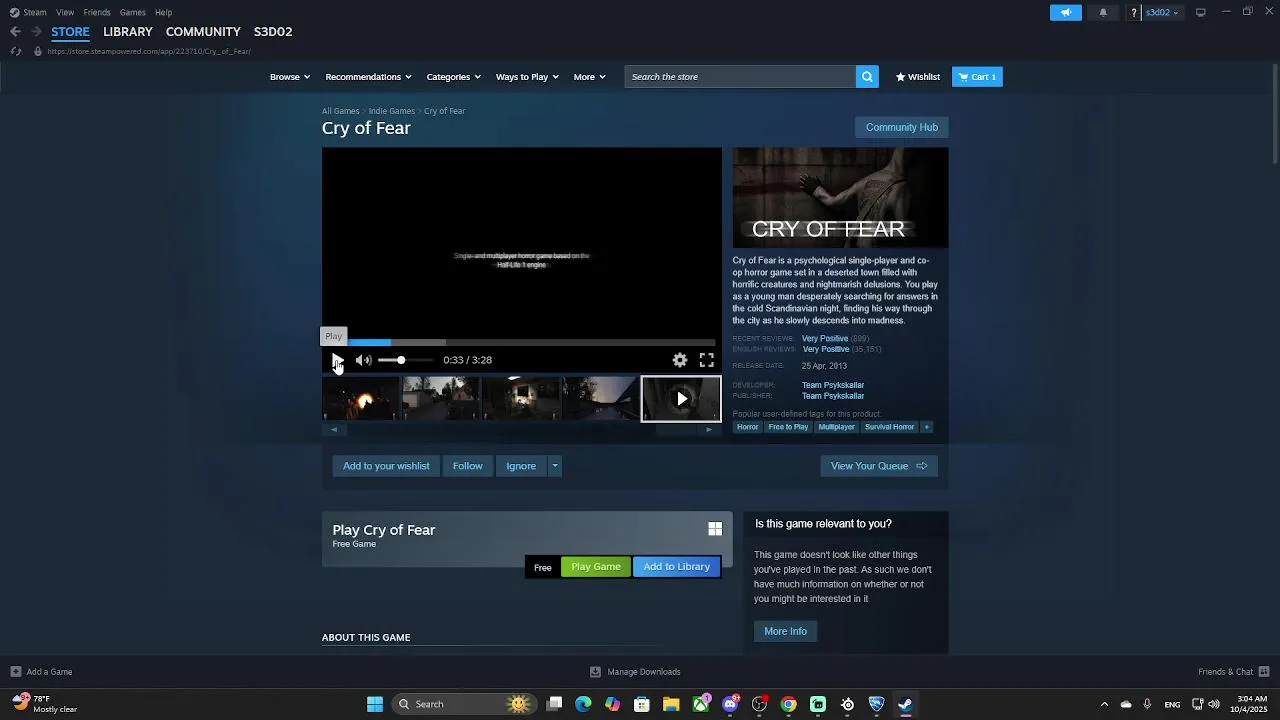This screenshot has height=720, width=1280.
Task: Follow Cry of Fear
Action: pyautogui.click(x=467, y=466)
